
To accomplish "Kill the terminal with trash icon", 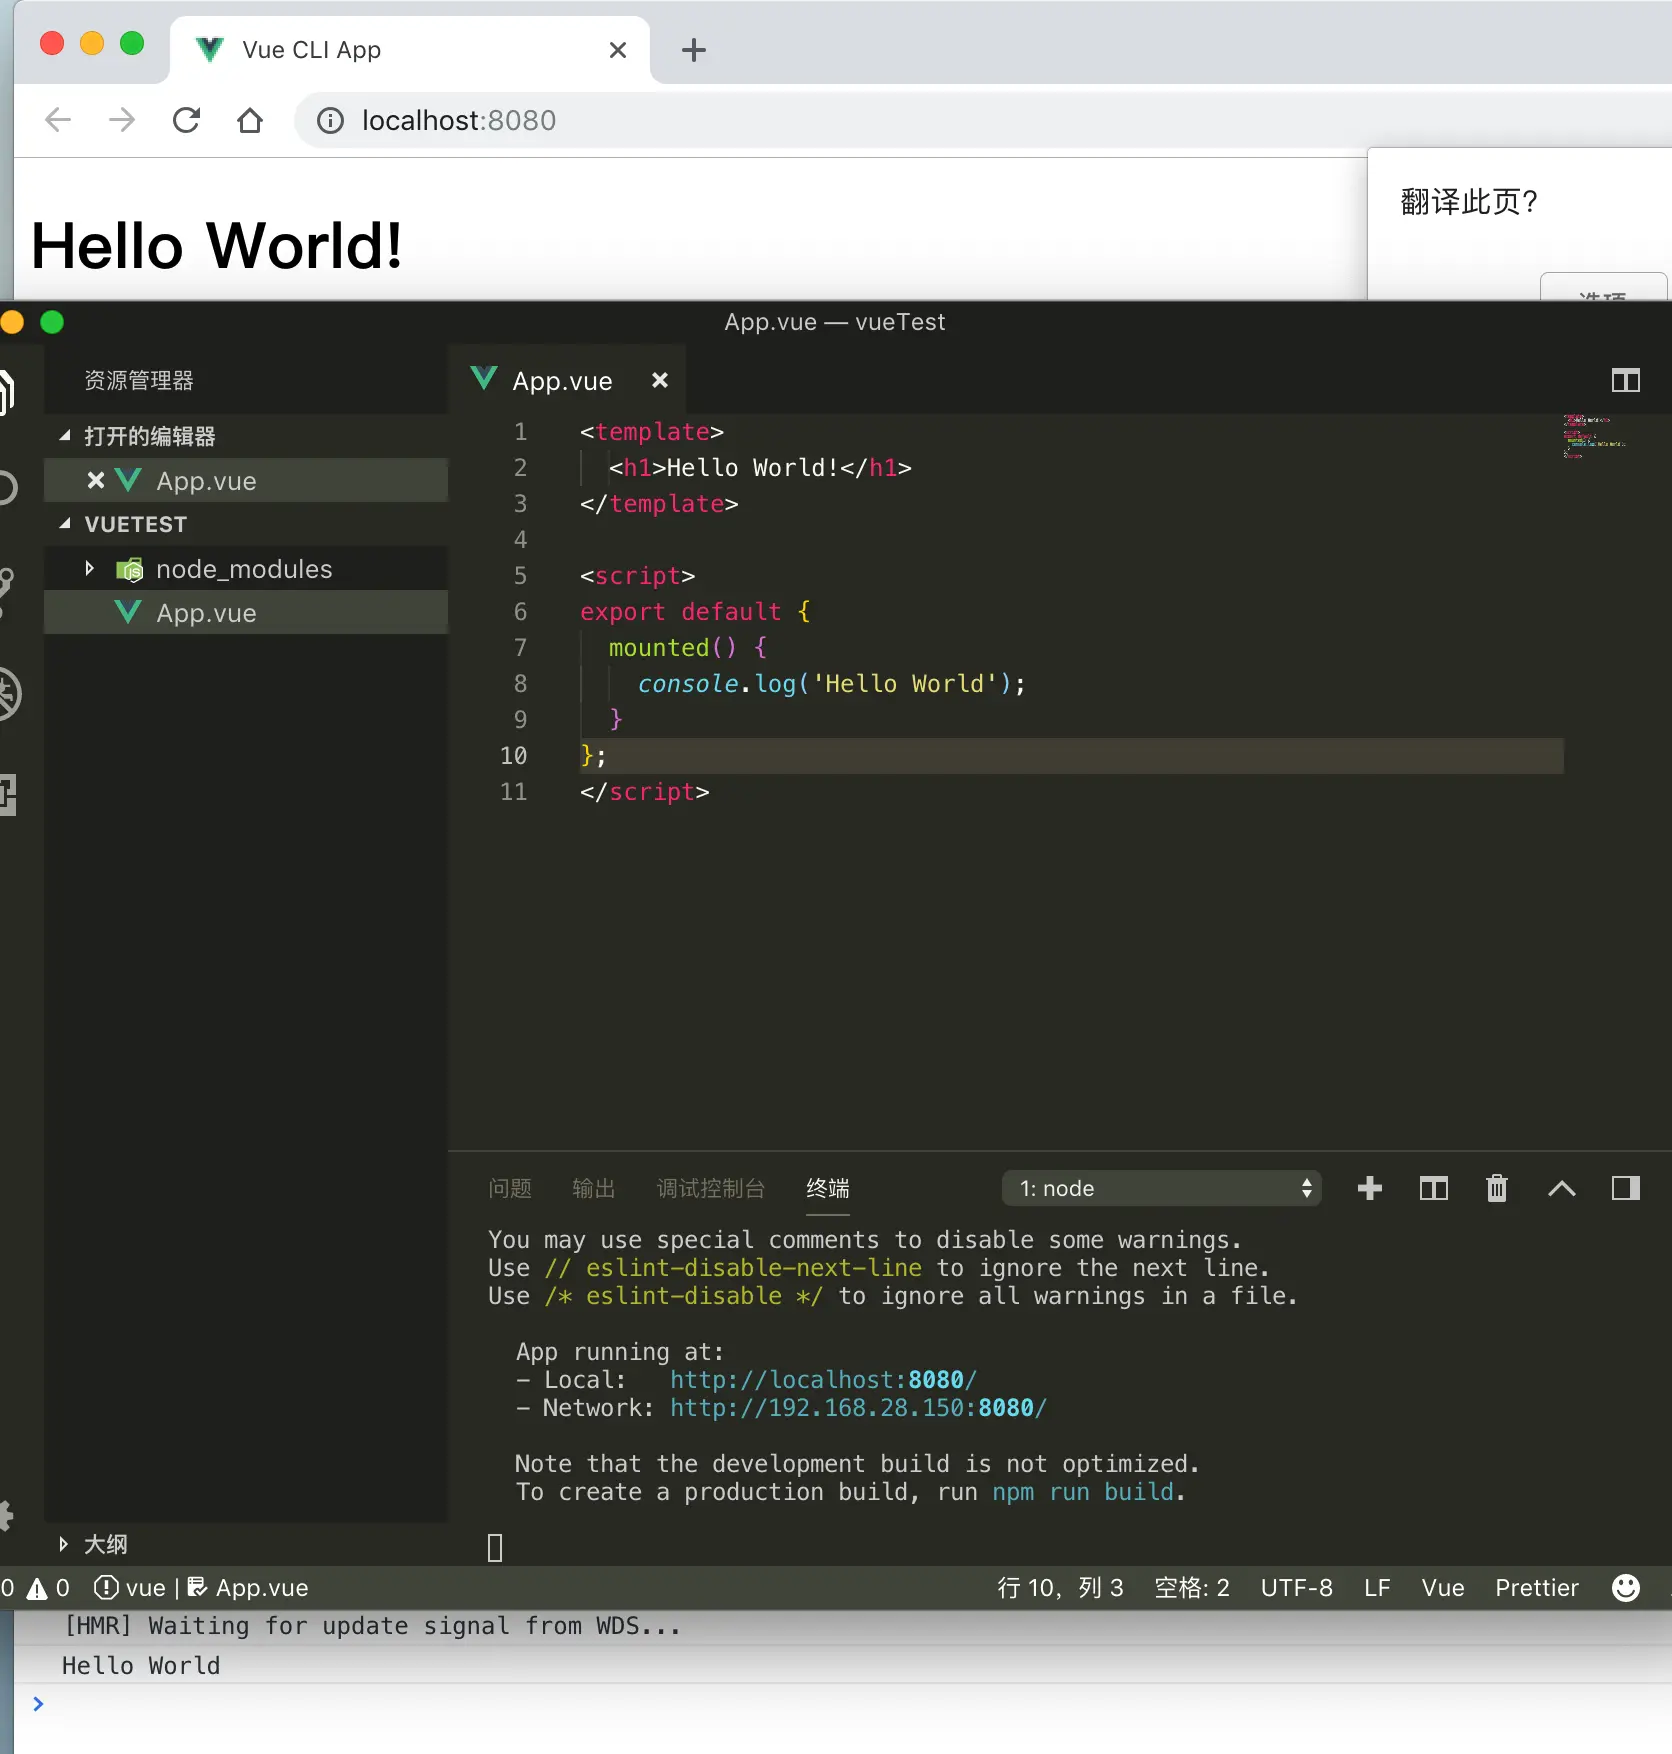I will coord(1497,1188).
